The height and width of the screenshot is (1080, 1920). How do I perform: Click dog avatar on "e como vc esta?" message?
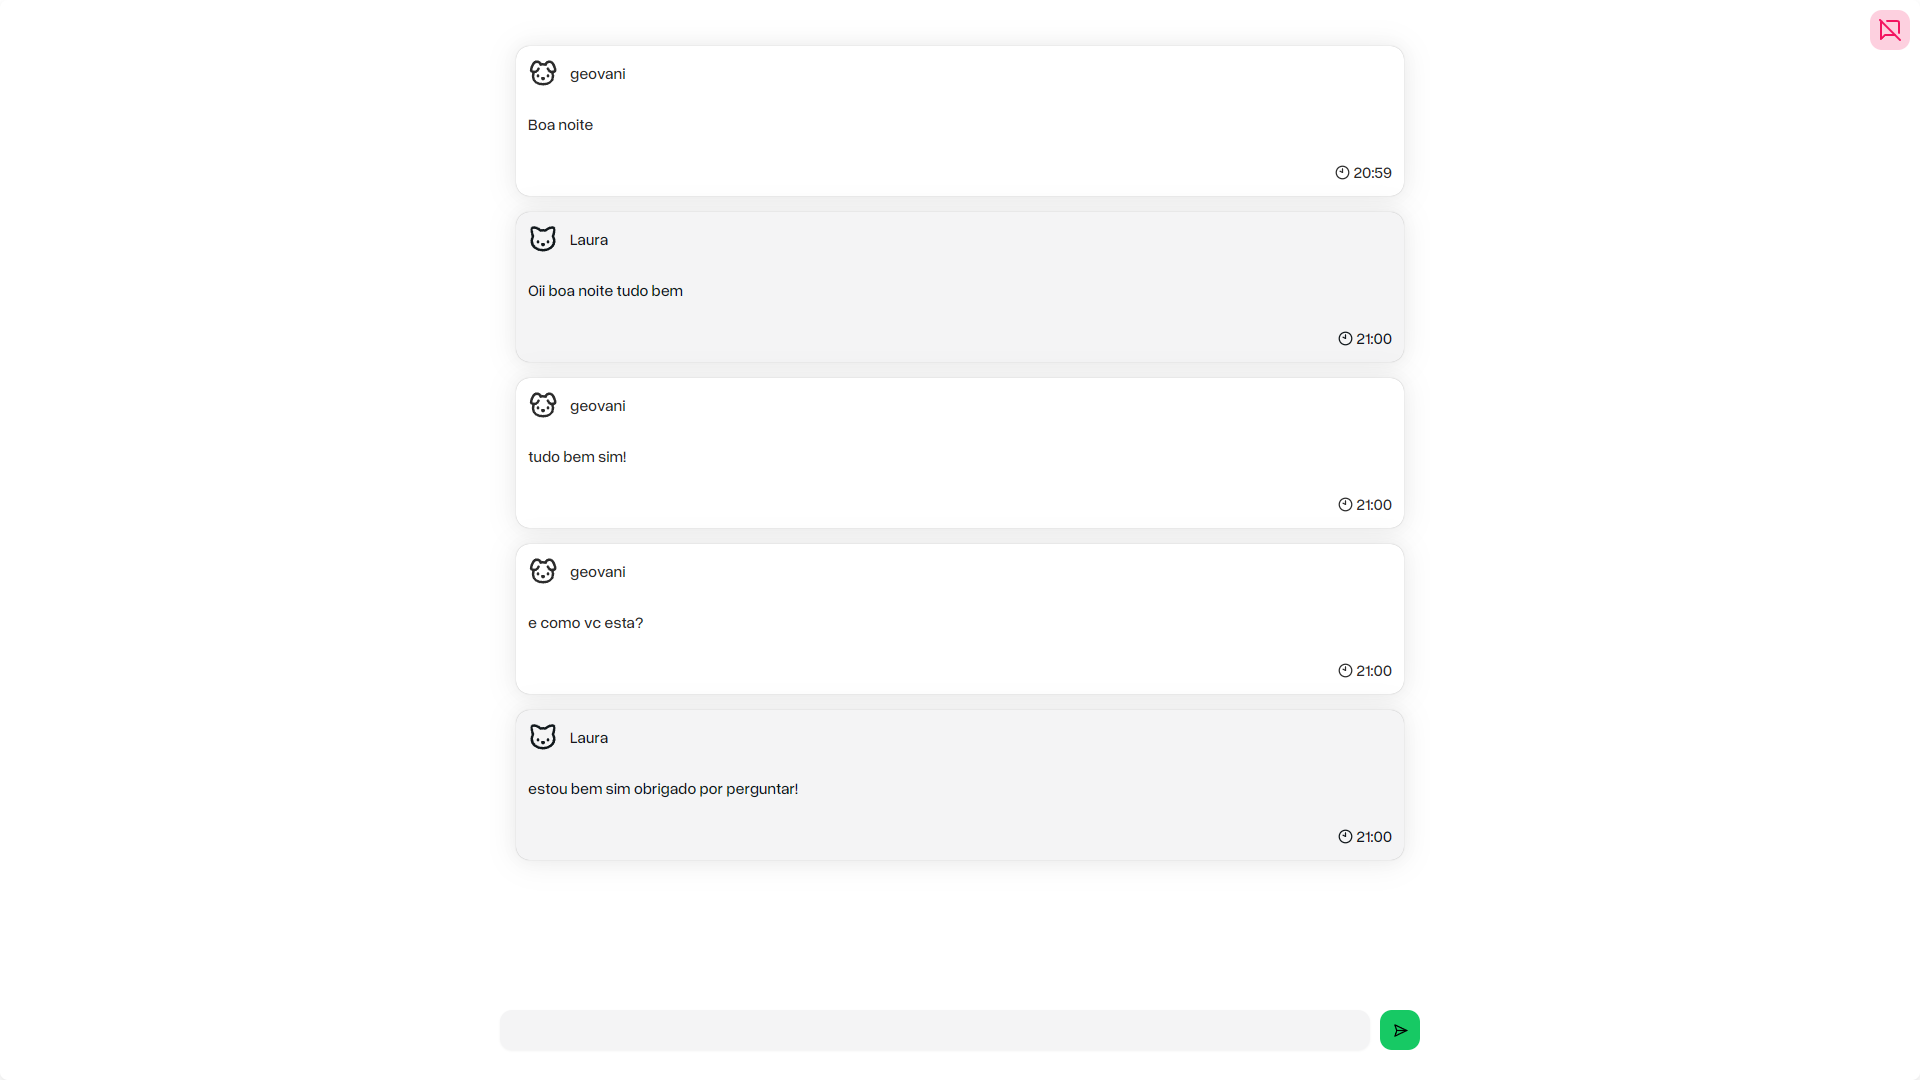point(543,571)
